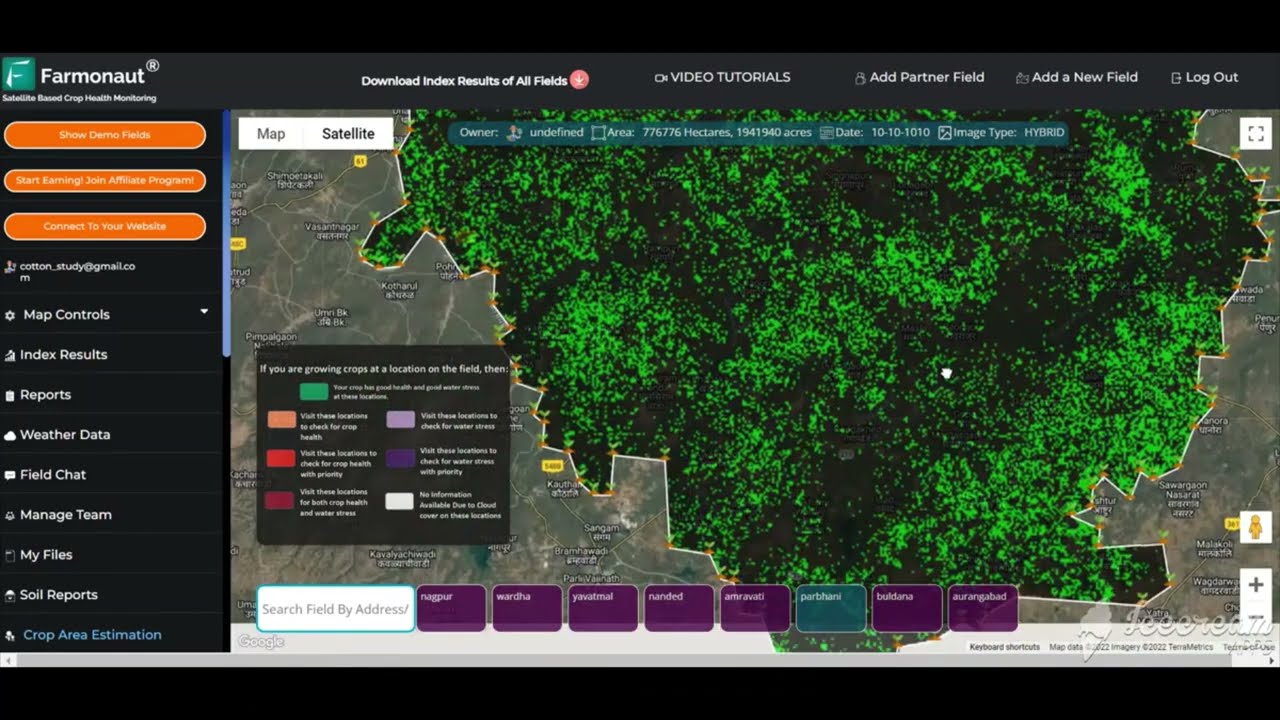The image size is (1280, 720).
Task: Zoom in with the map plus button
Action: (1255, 585)
